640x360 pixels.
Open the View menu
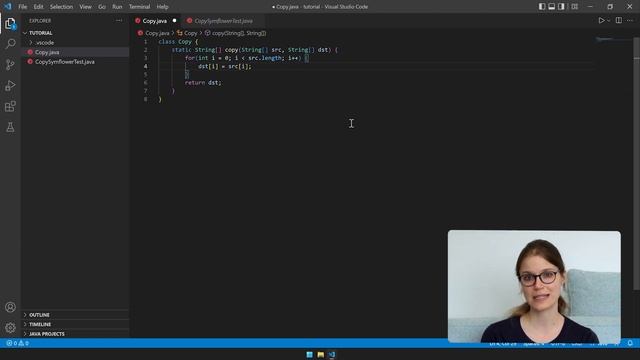tap(85, 7)
